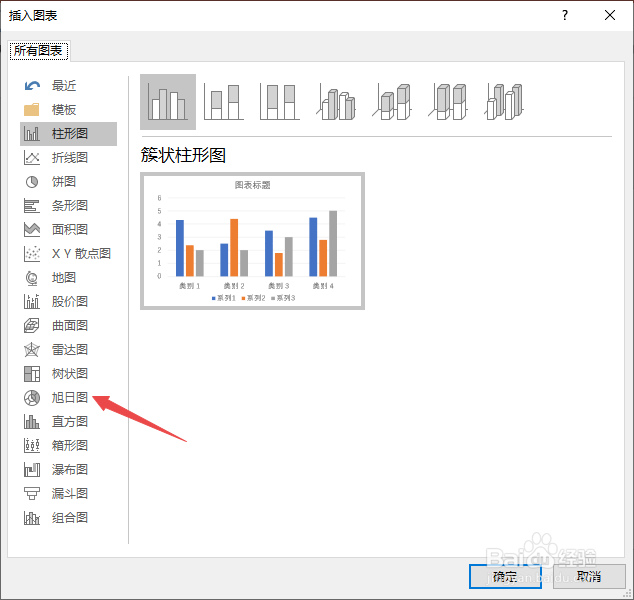Choose 直方图 category label
The height and width of the screenshot is (600, 634).
tap(70, 422)
